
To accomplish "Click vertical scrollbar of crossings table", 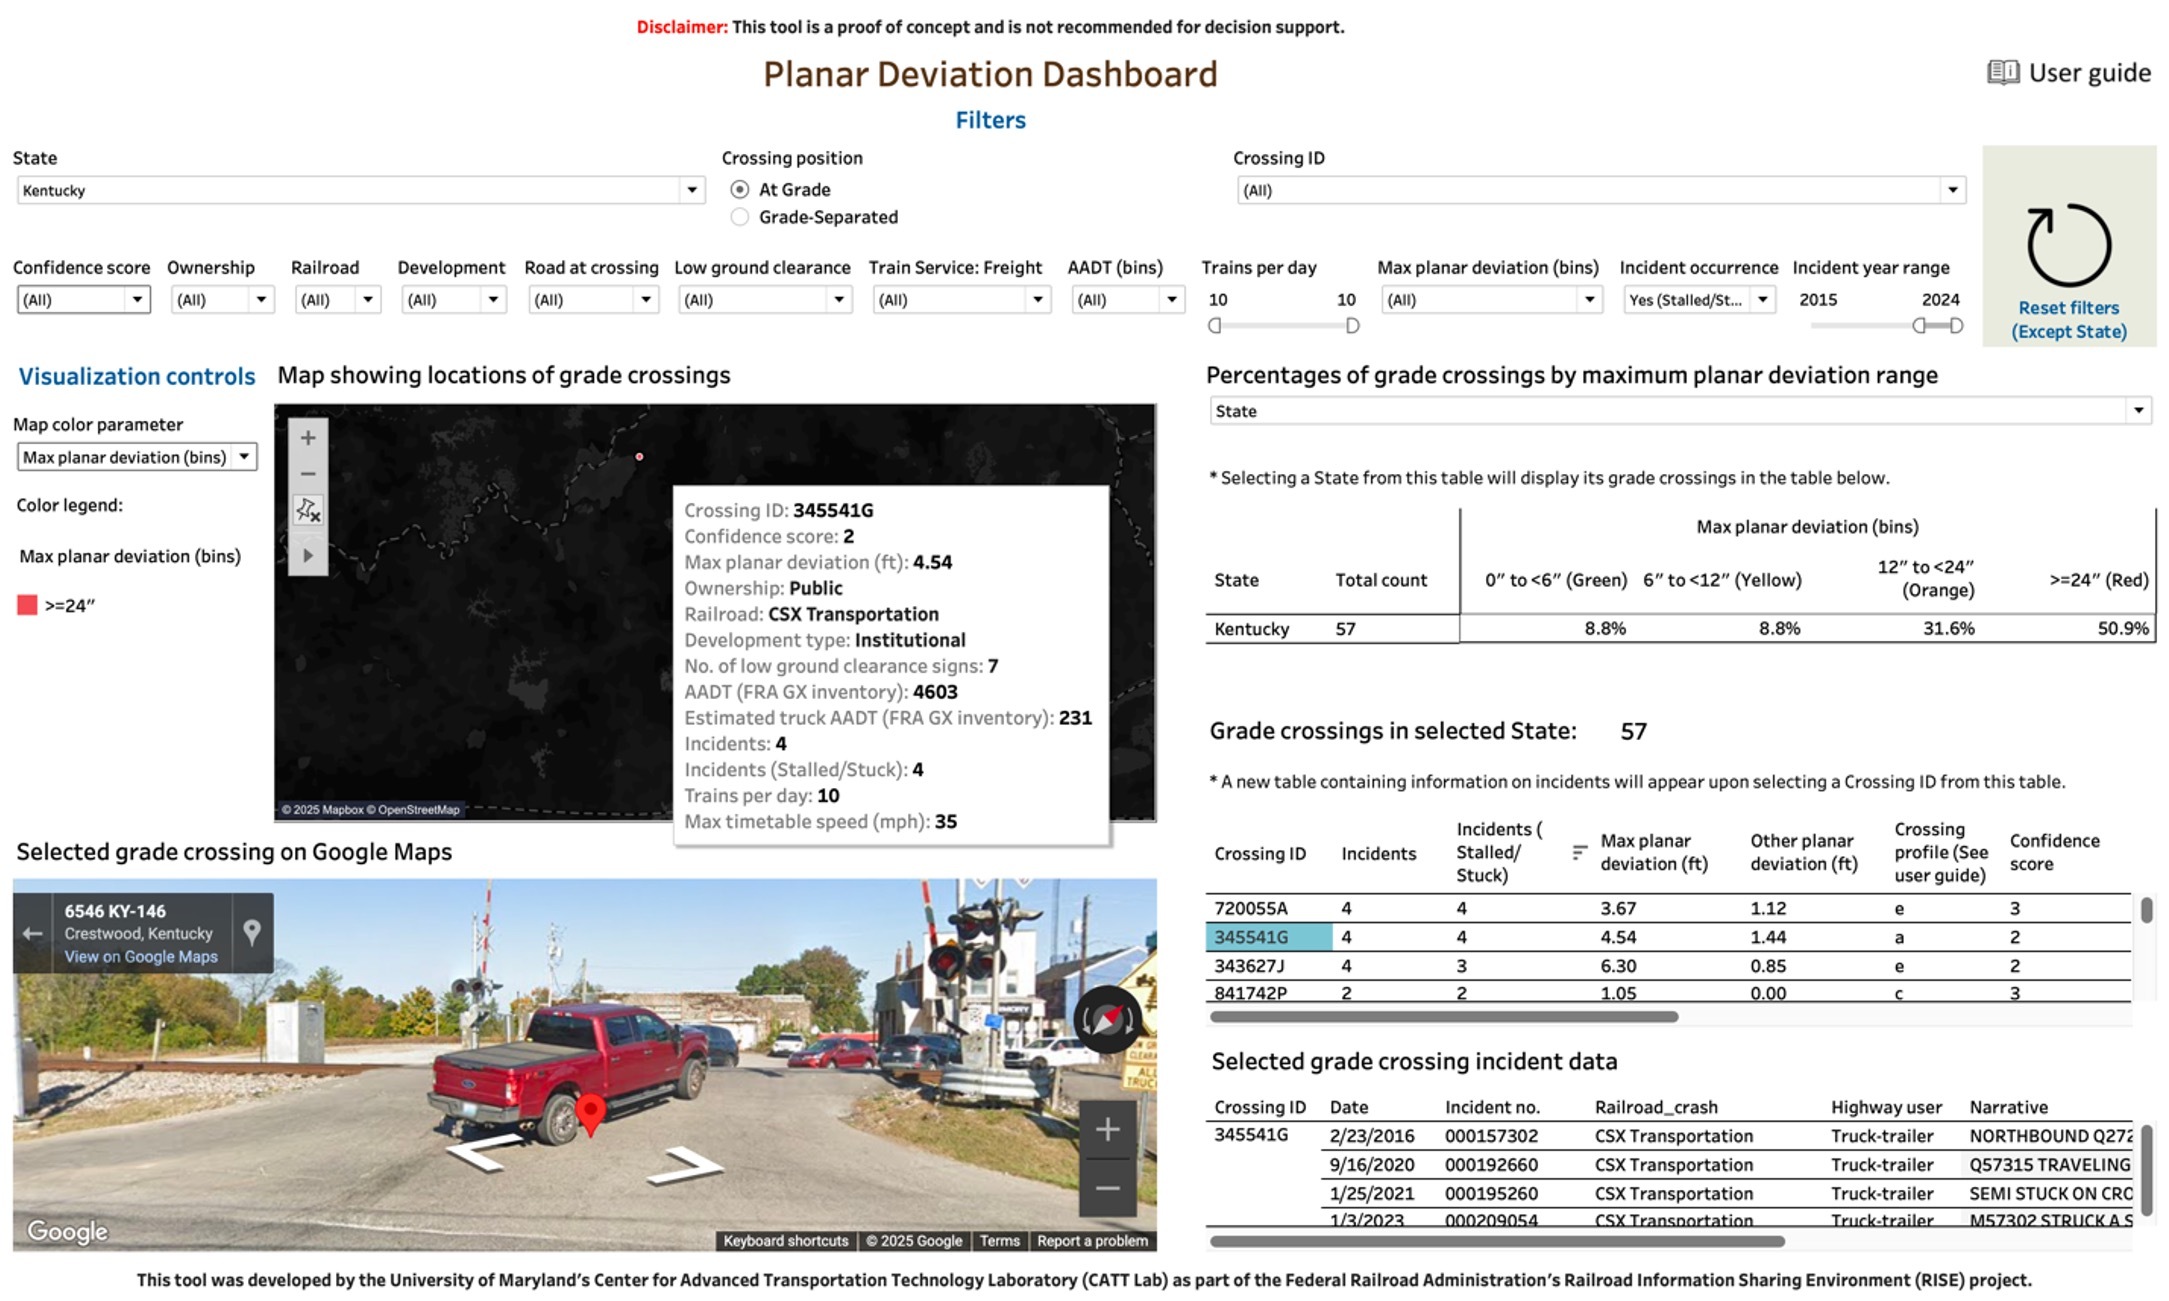I will (x=2146, y=911).
